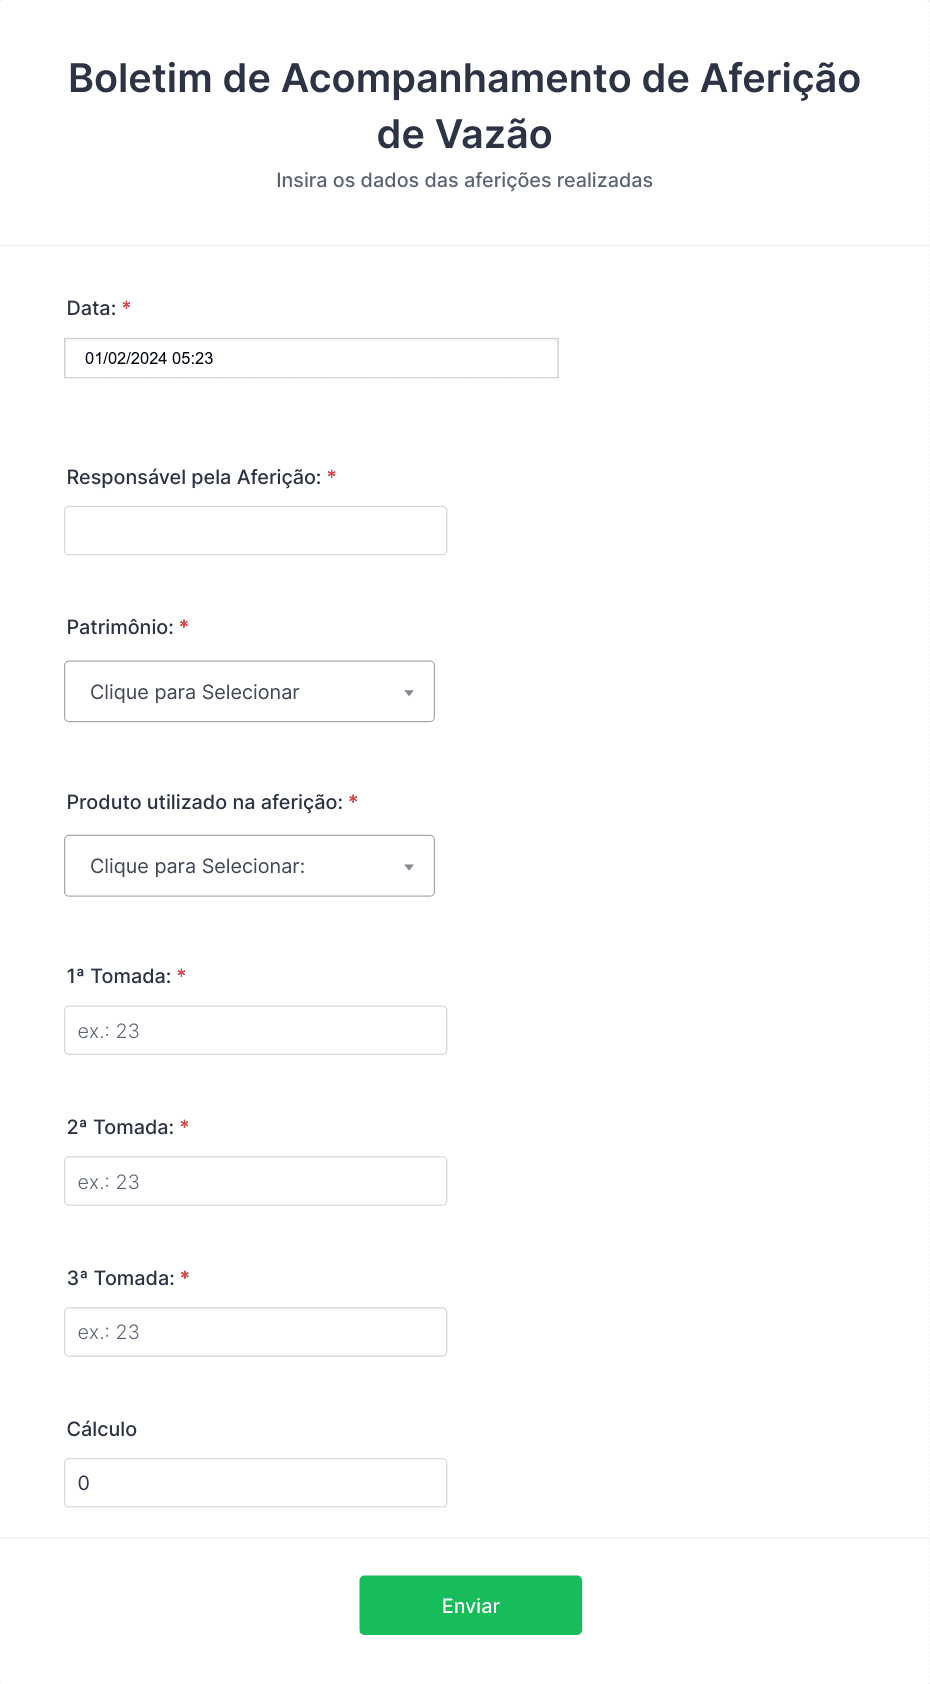Screen dimensions: 930x1684
Task: Focus the Responsável pela Aferição text box
Action: click(x=255, y=530)
